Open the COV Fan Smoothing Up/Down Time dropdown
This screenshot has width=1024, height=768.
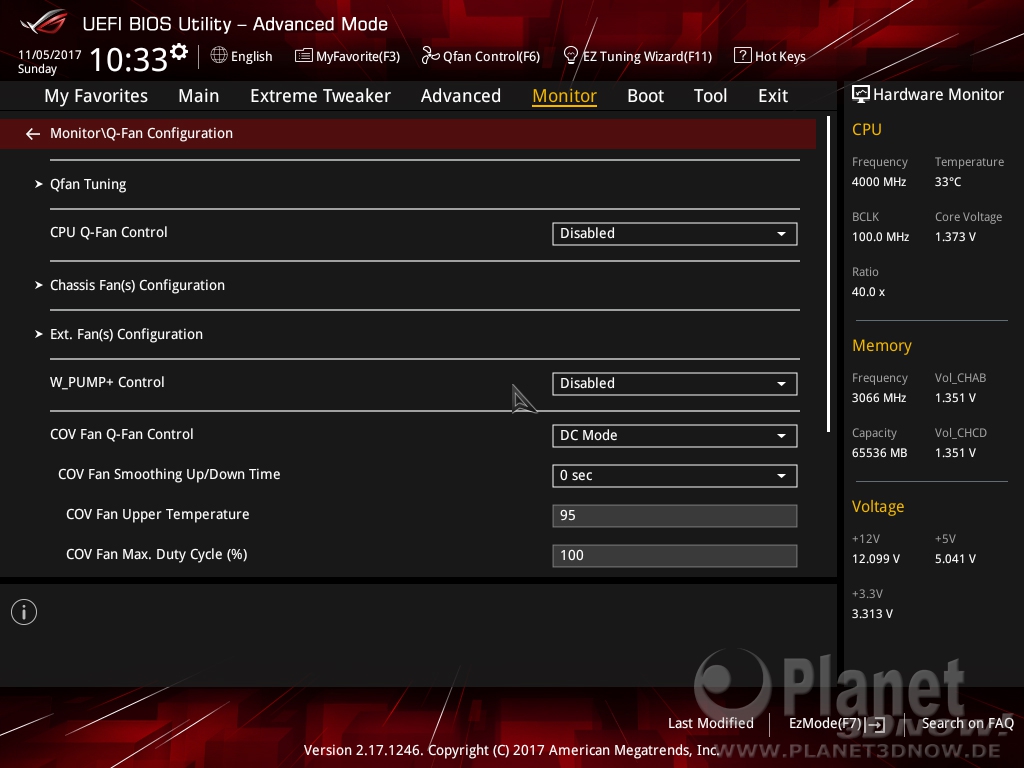click(675, 475)
